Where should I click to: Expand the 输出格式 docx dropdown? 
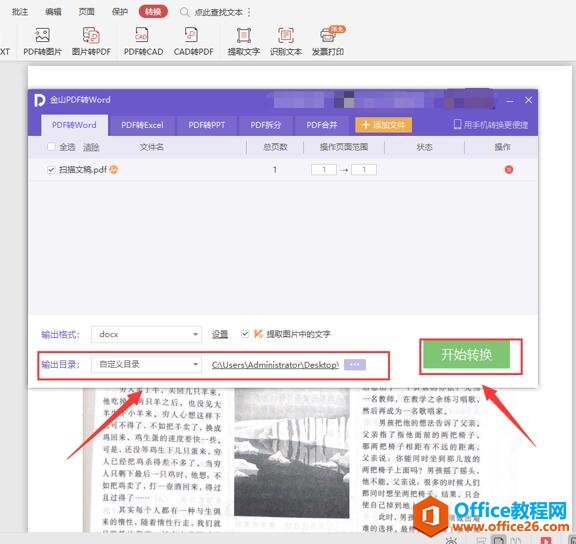(x=146, y=334)
